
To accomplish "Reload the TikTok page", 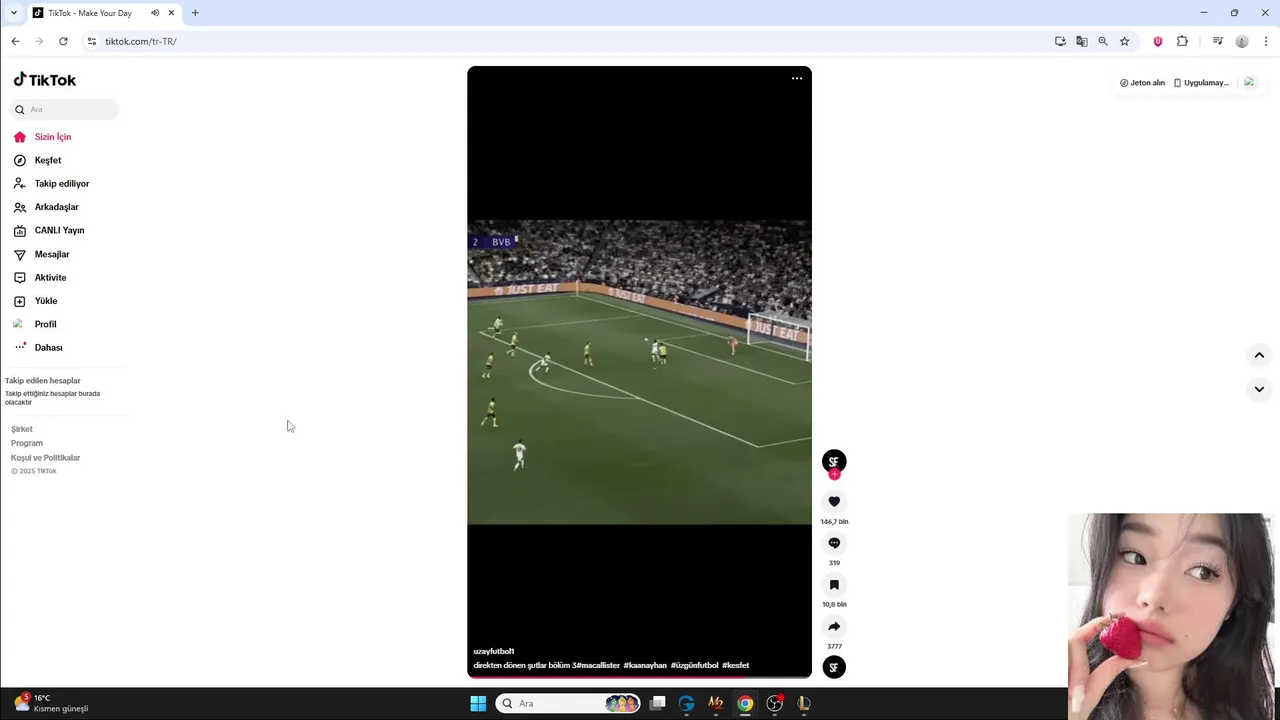I will tap(63, 41).
